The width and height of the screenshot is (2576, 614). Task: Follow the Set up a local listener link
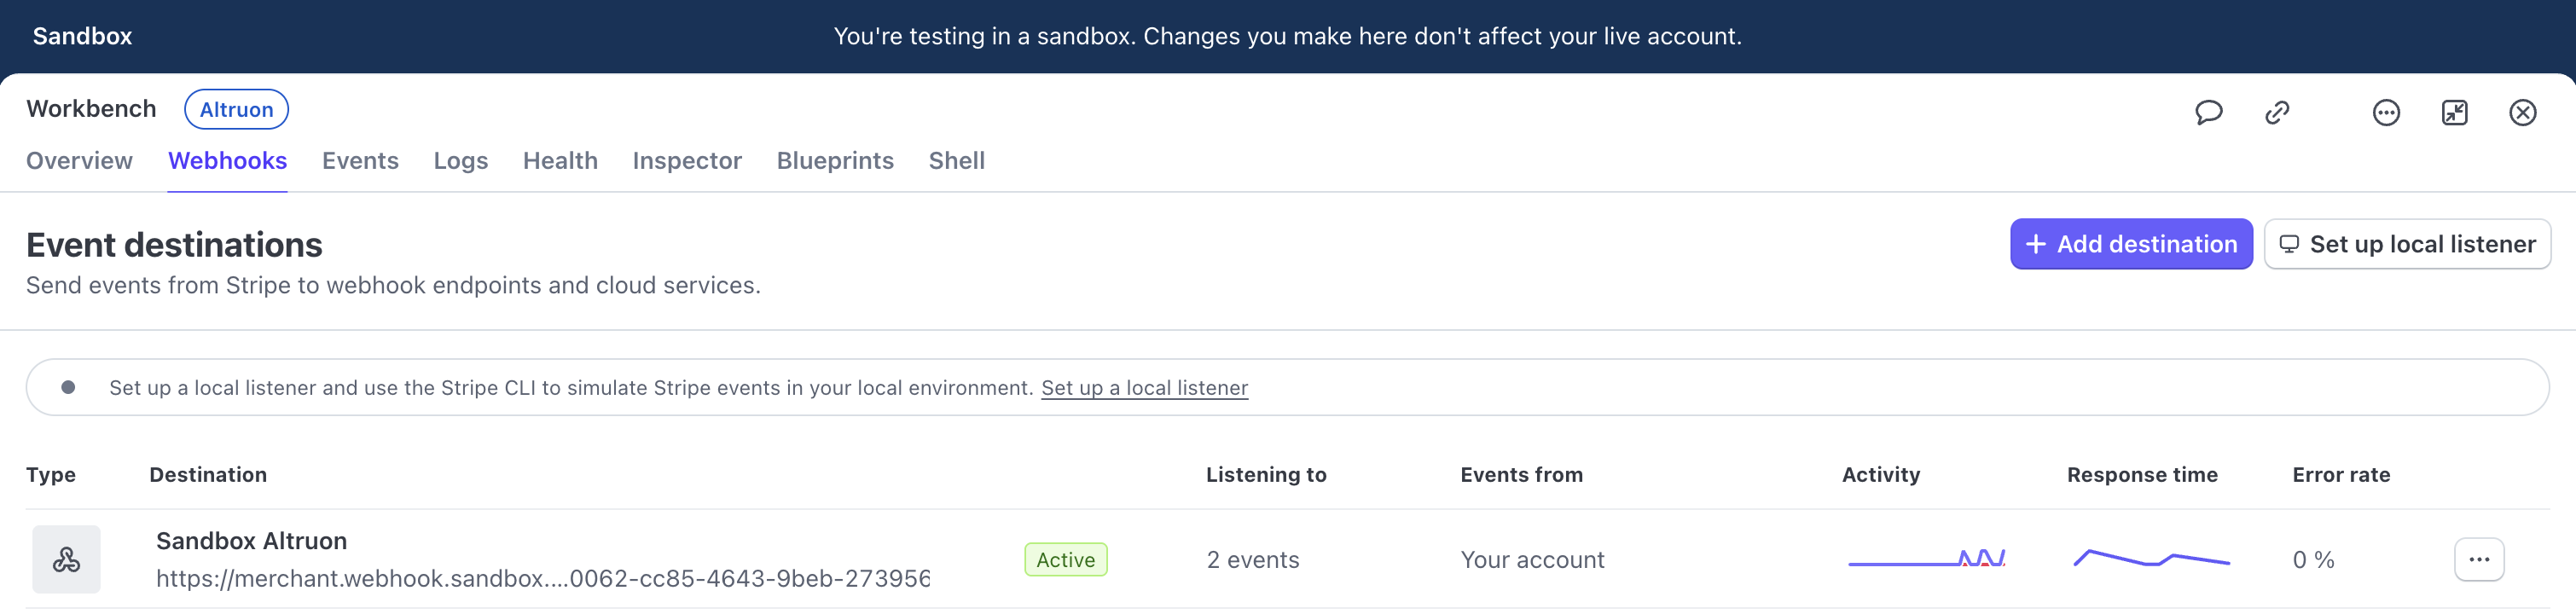pyautogui.click(x=1143, y=387)
